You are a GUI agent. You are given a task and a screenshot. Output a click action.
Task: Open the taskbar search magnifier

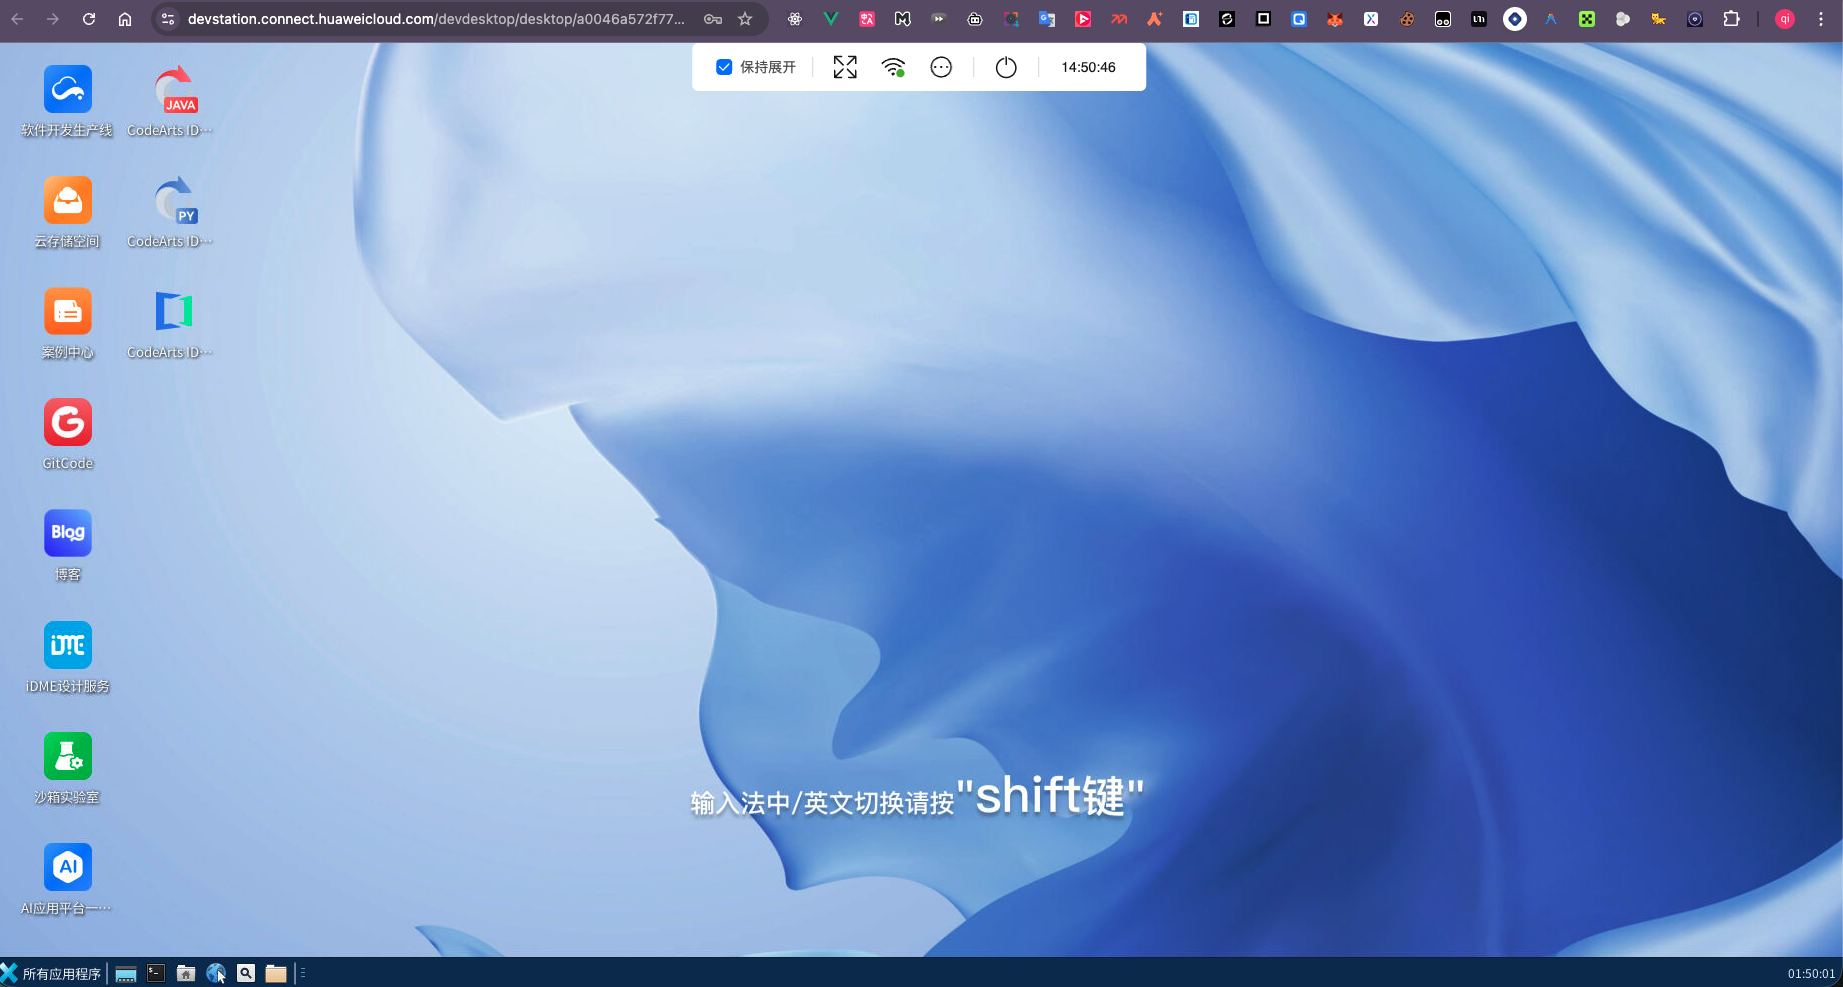pos(246,972)
